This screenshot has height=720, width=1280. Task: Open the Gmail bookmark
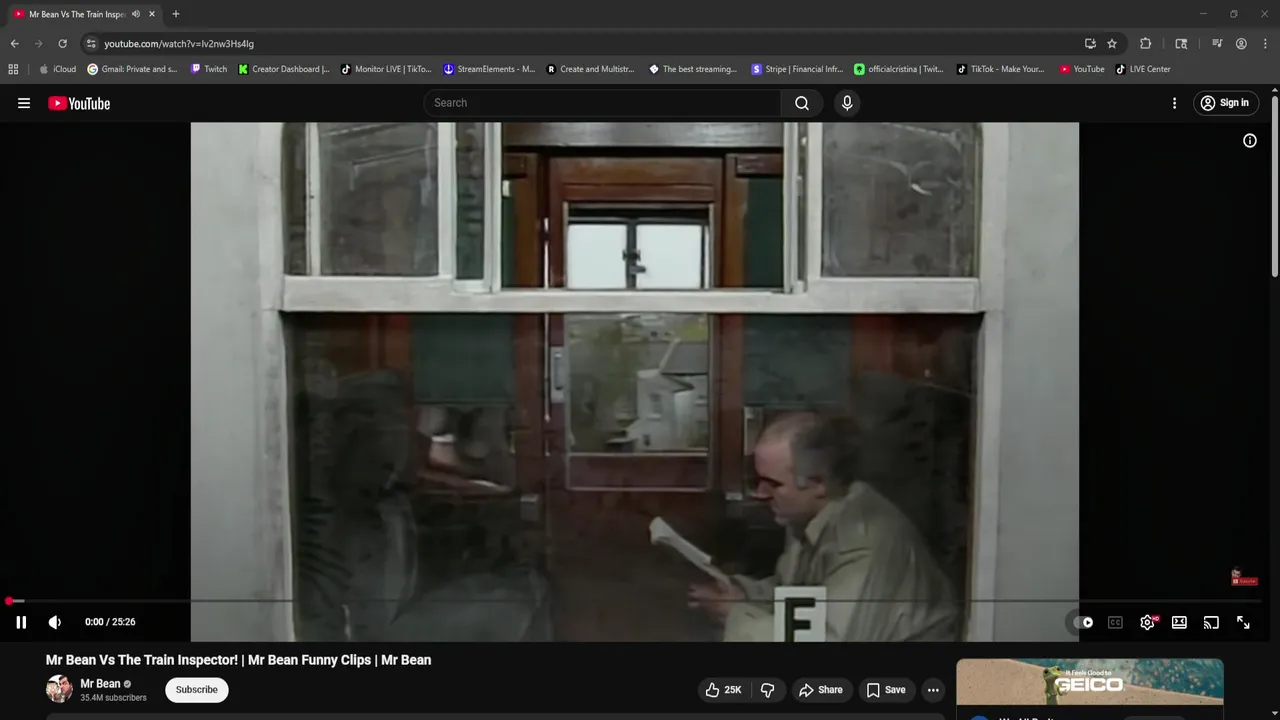132,69
